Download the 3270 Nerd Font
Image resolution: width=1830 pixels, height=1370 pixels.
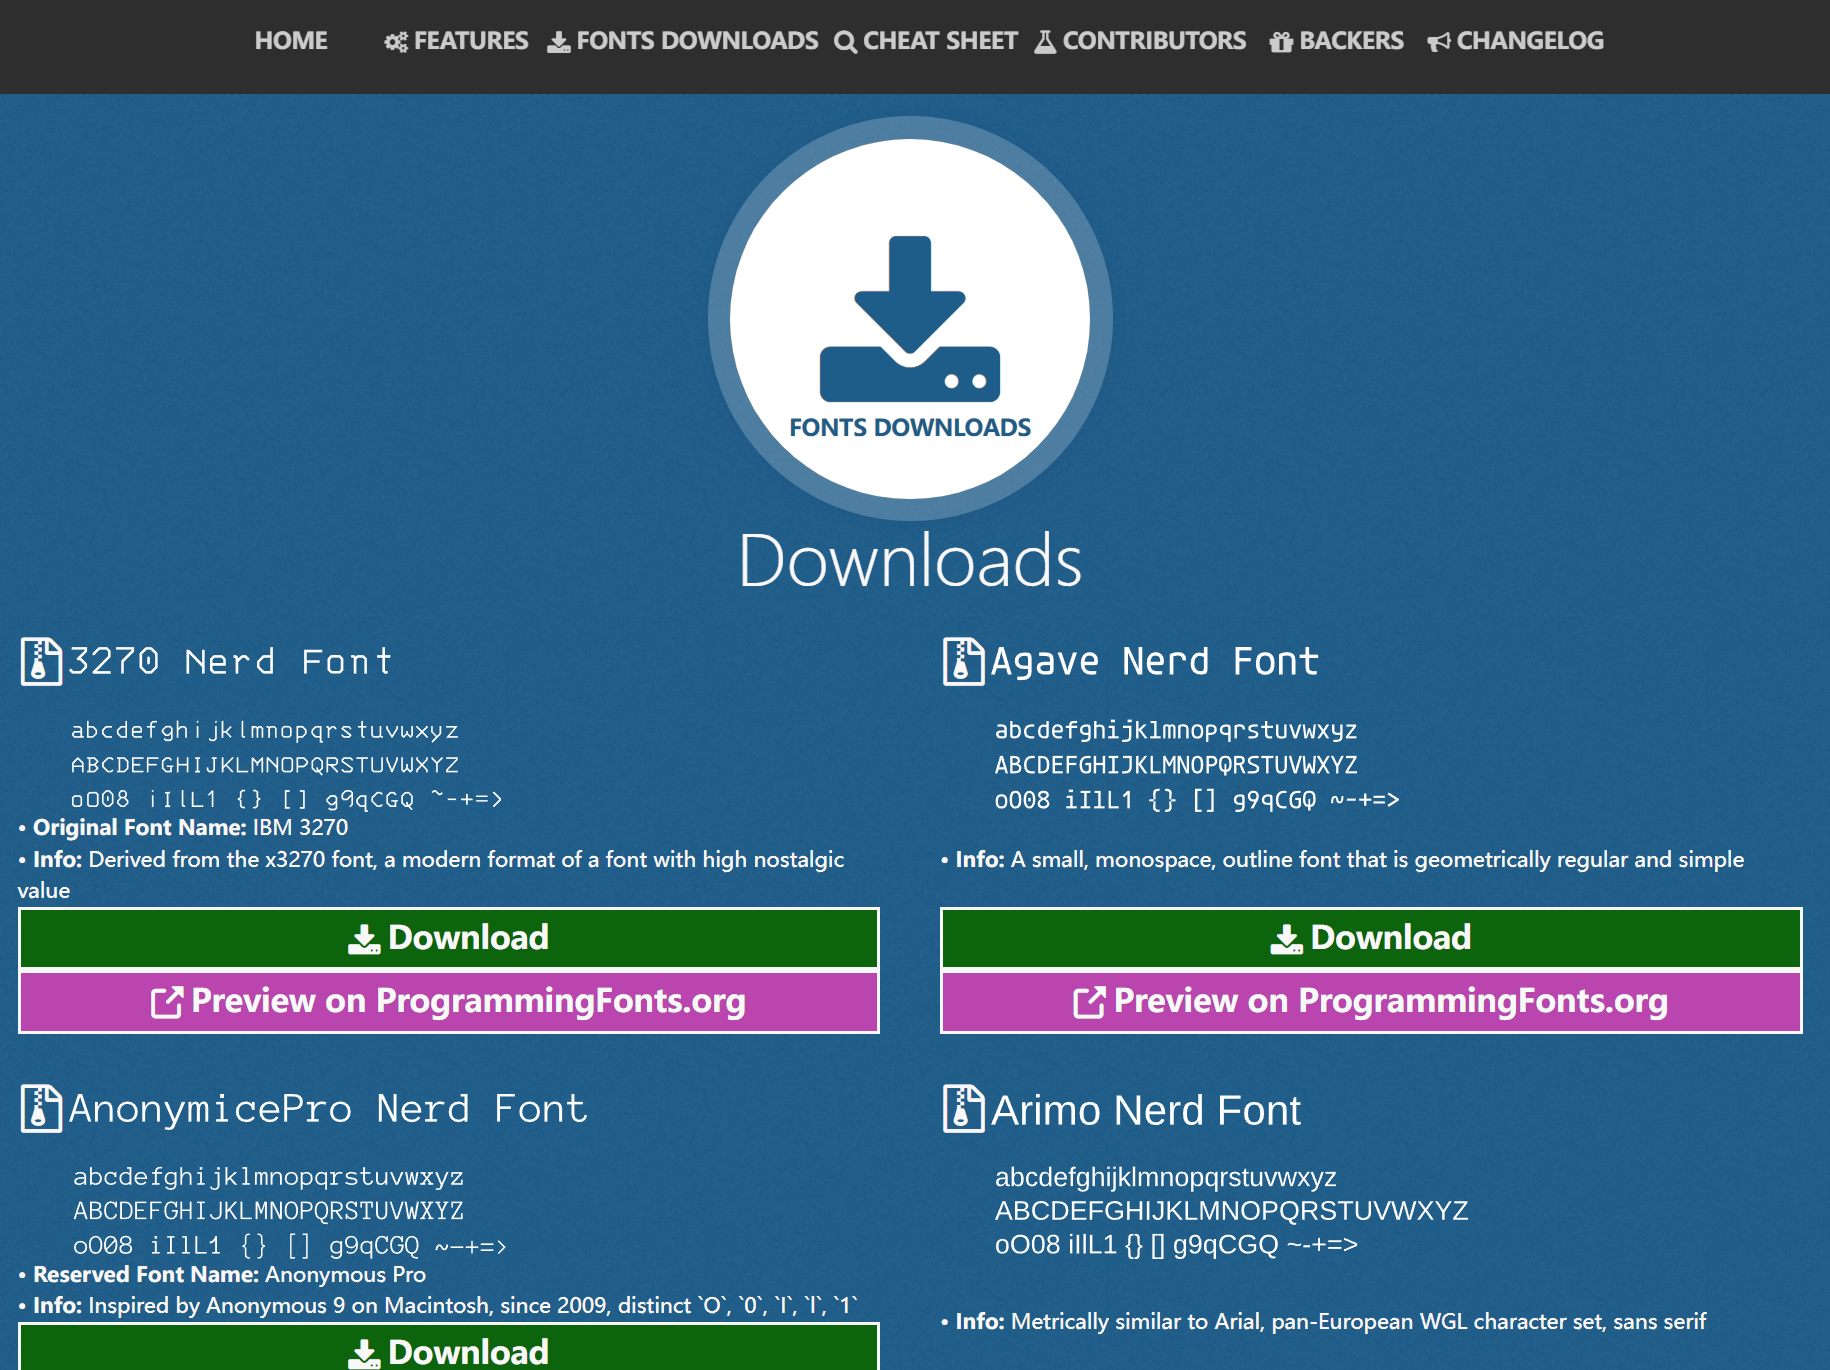point(449,938)
